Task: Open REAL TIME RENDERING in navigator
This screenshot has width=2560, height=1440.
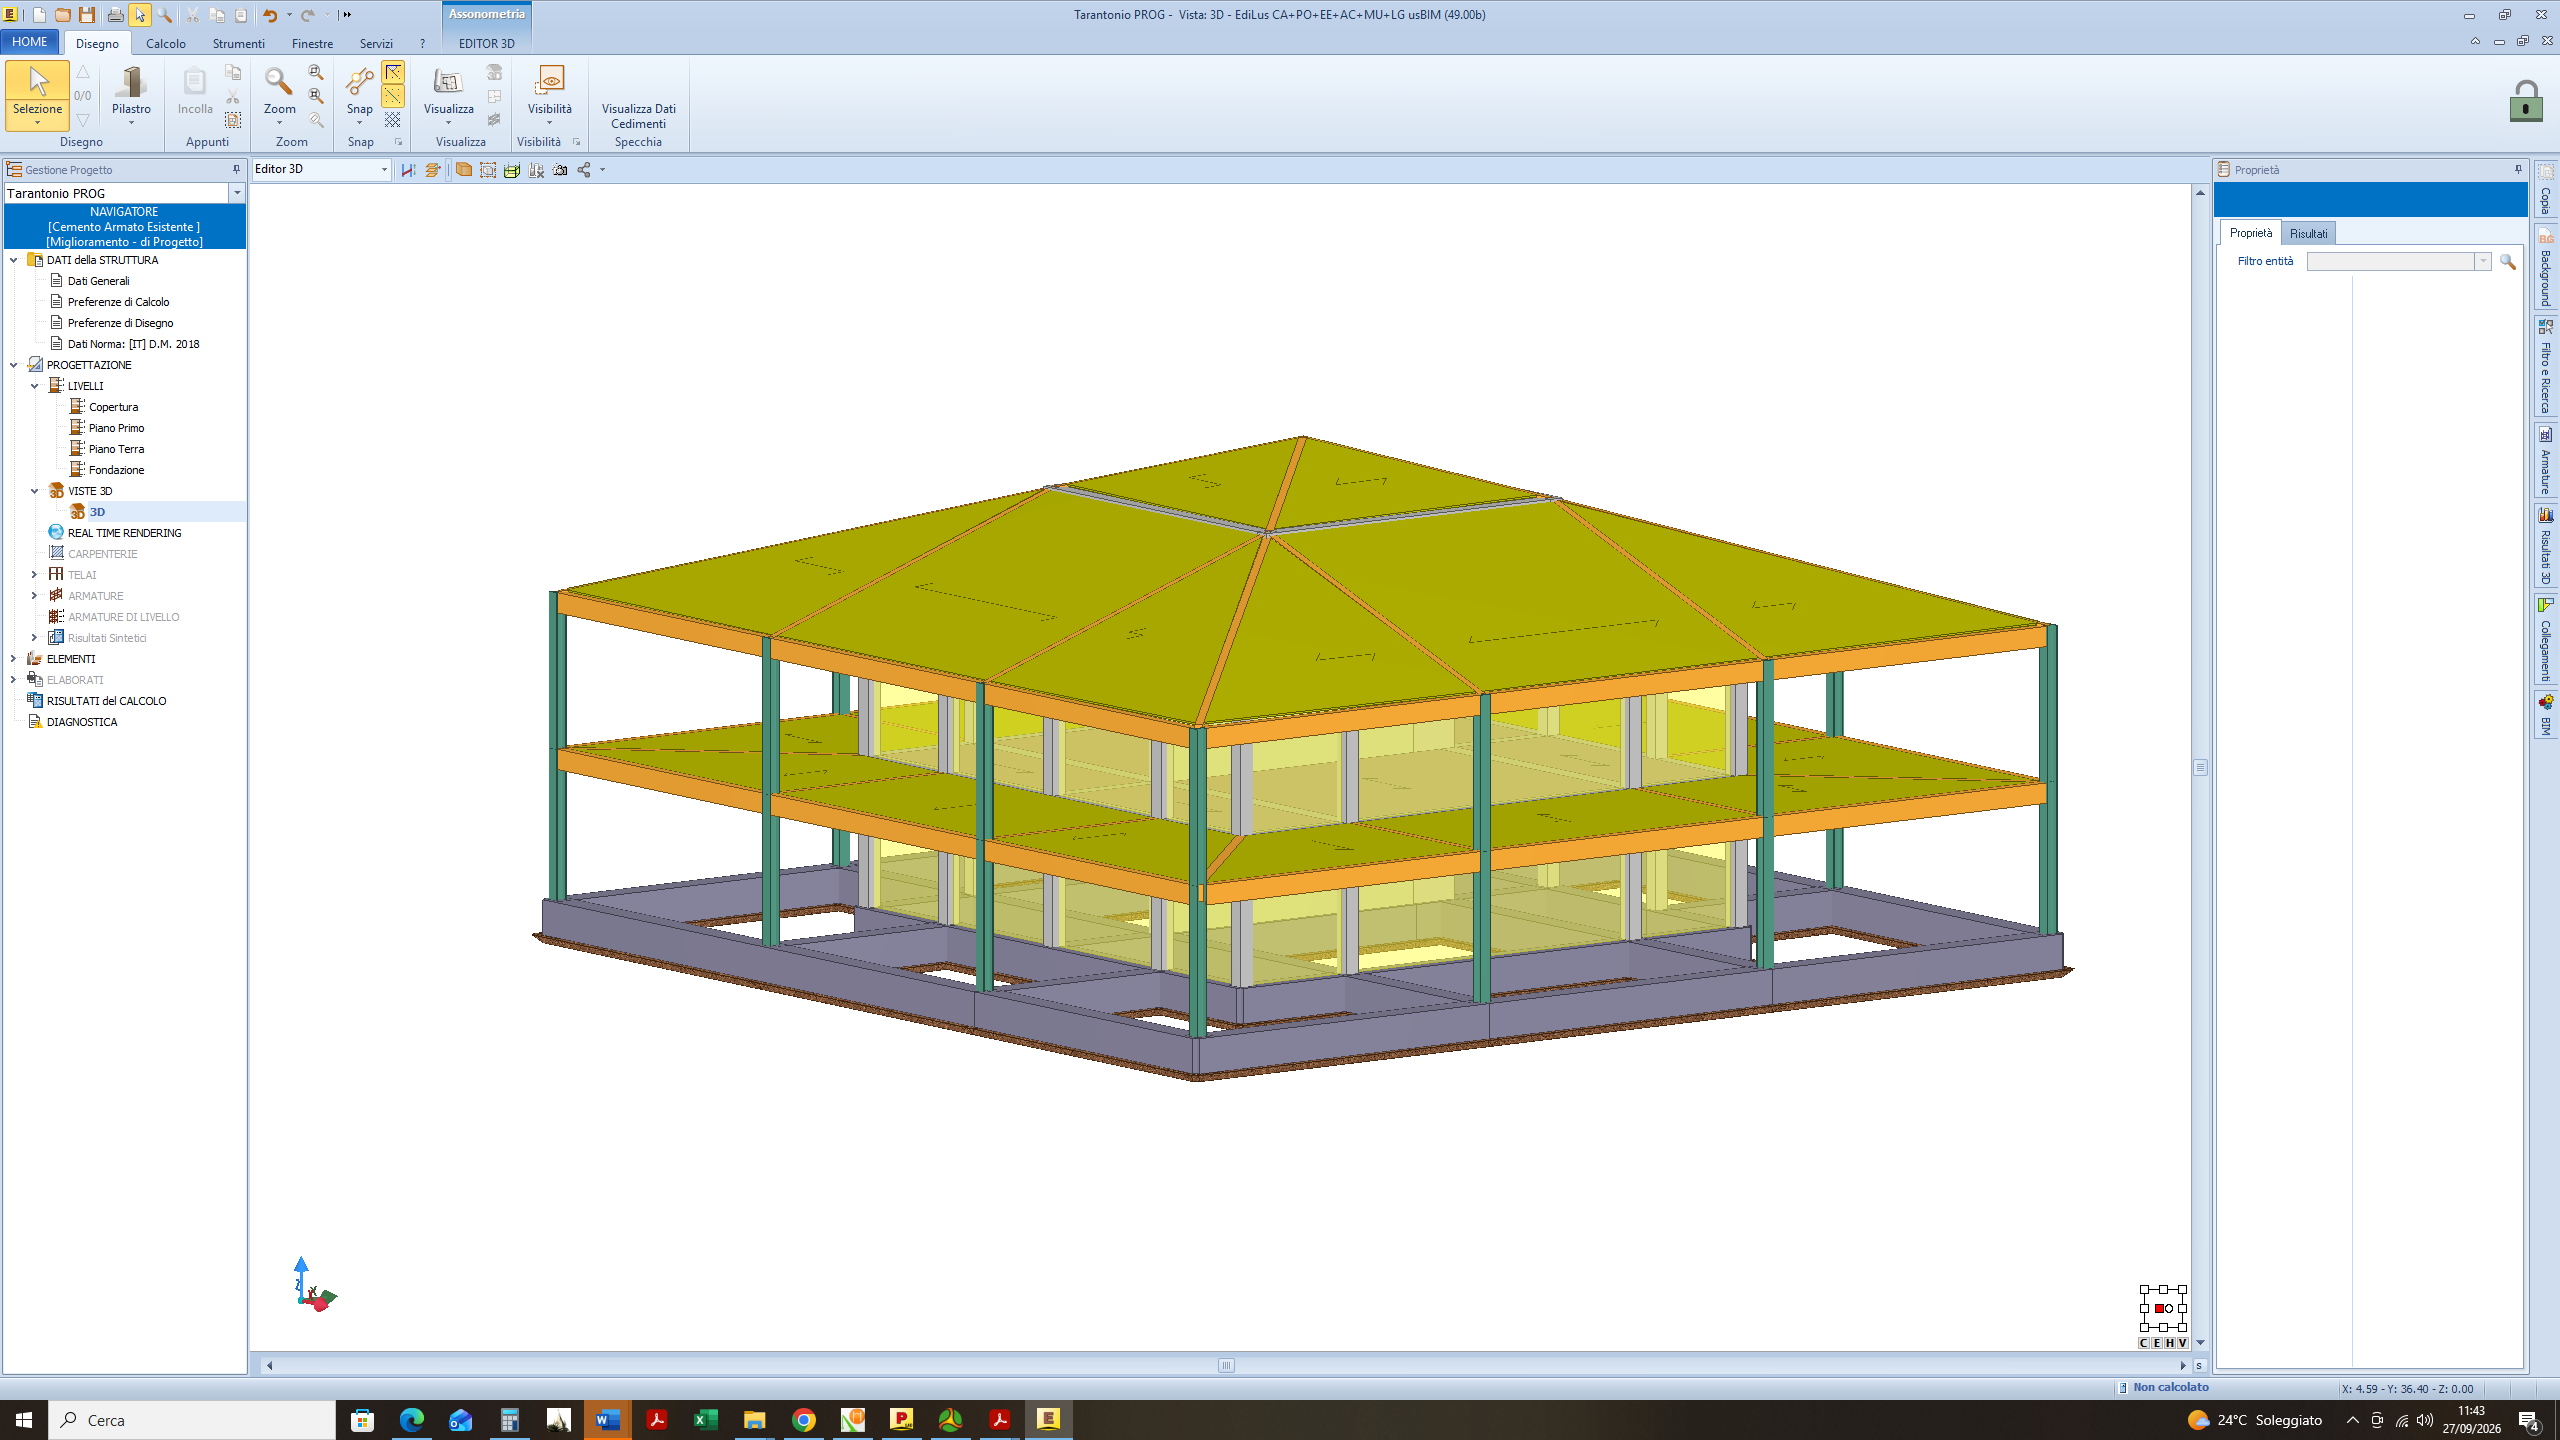Action: click(124, 533)
